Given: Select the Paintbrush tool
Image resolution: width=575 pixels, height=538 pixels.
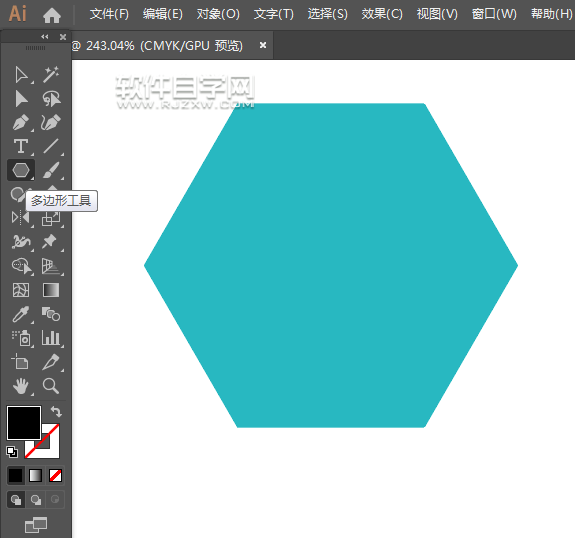Looking at the screenshot, I should (51, 170).
